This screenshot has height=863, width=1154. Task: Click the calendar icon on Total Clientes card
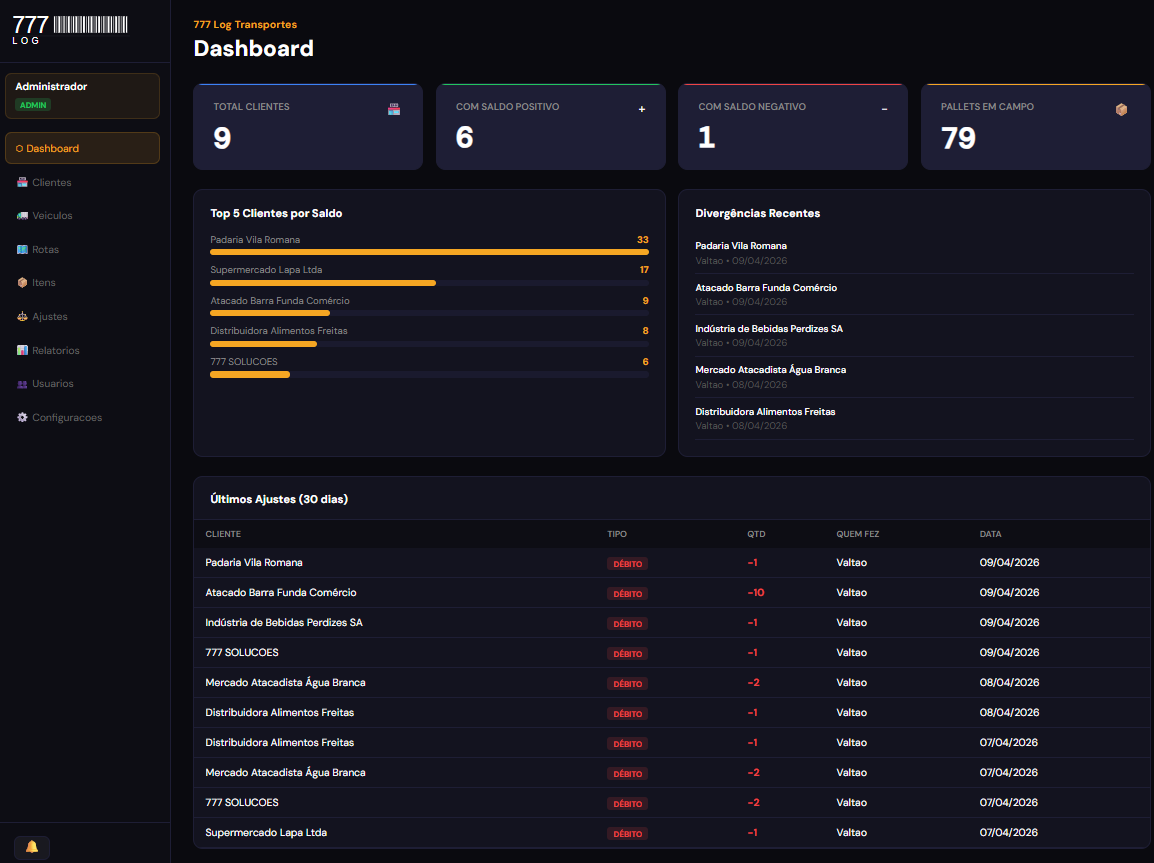(394, 108)
